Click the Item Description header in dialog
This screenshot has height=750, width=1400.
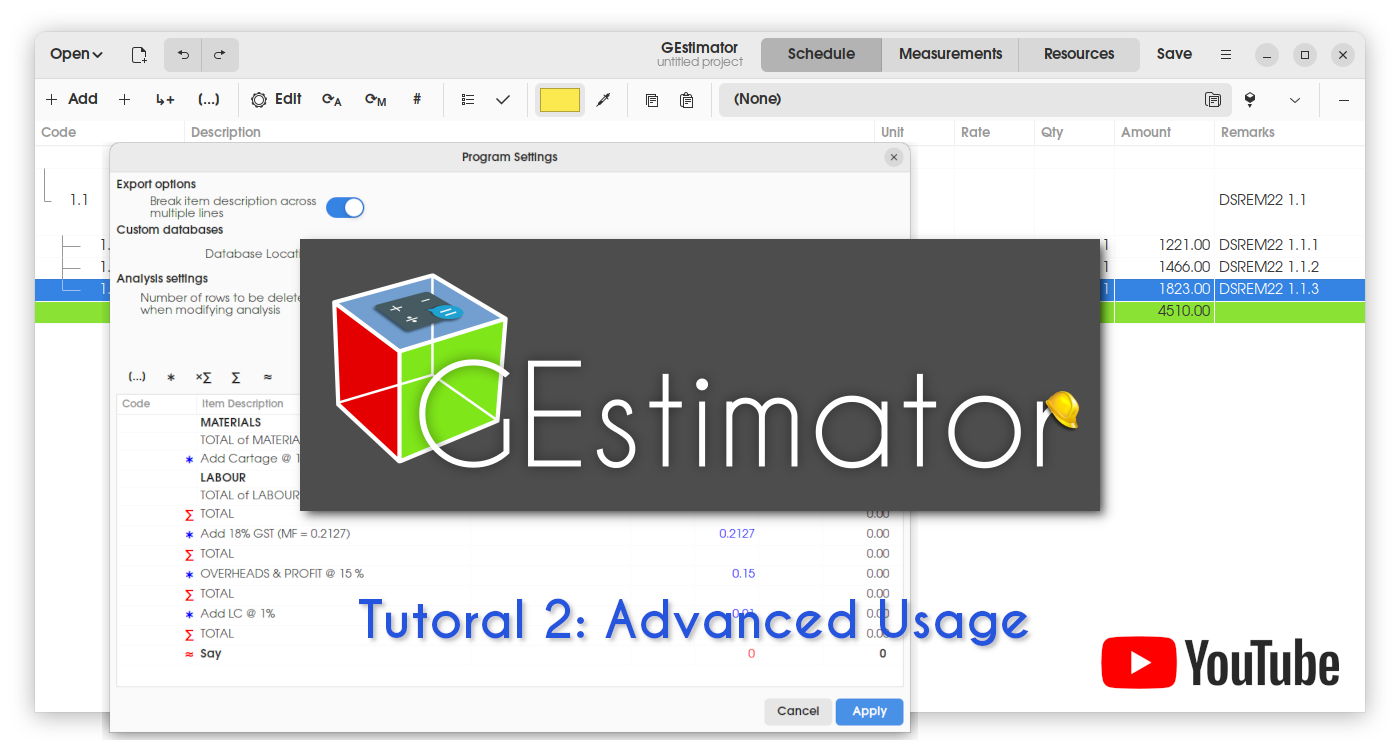point(243,404)
